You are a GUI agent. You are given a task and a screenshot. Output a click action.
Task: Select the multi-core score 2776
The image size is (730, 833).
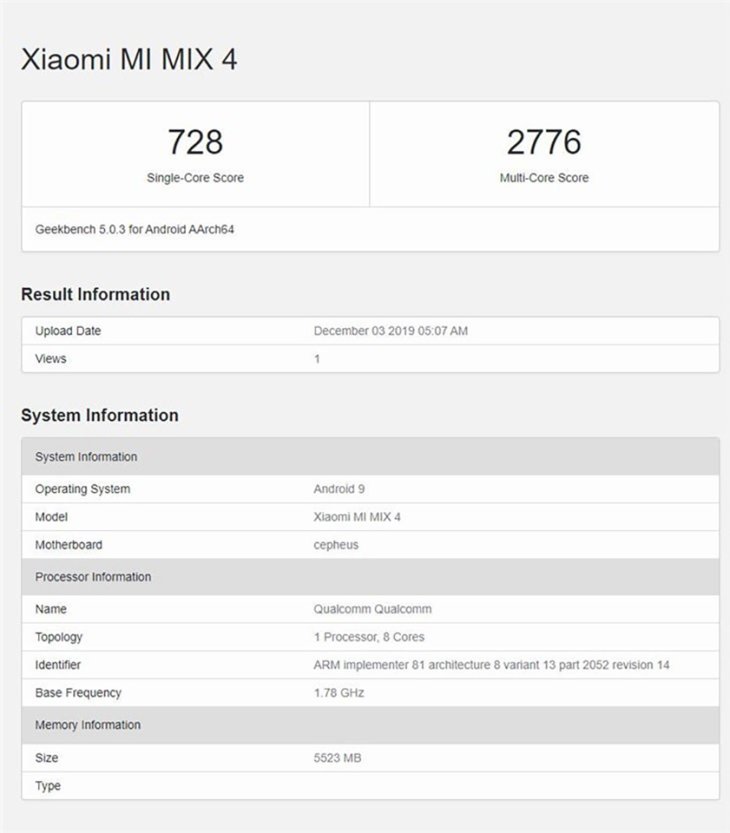click(x=544, y=142)
